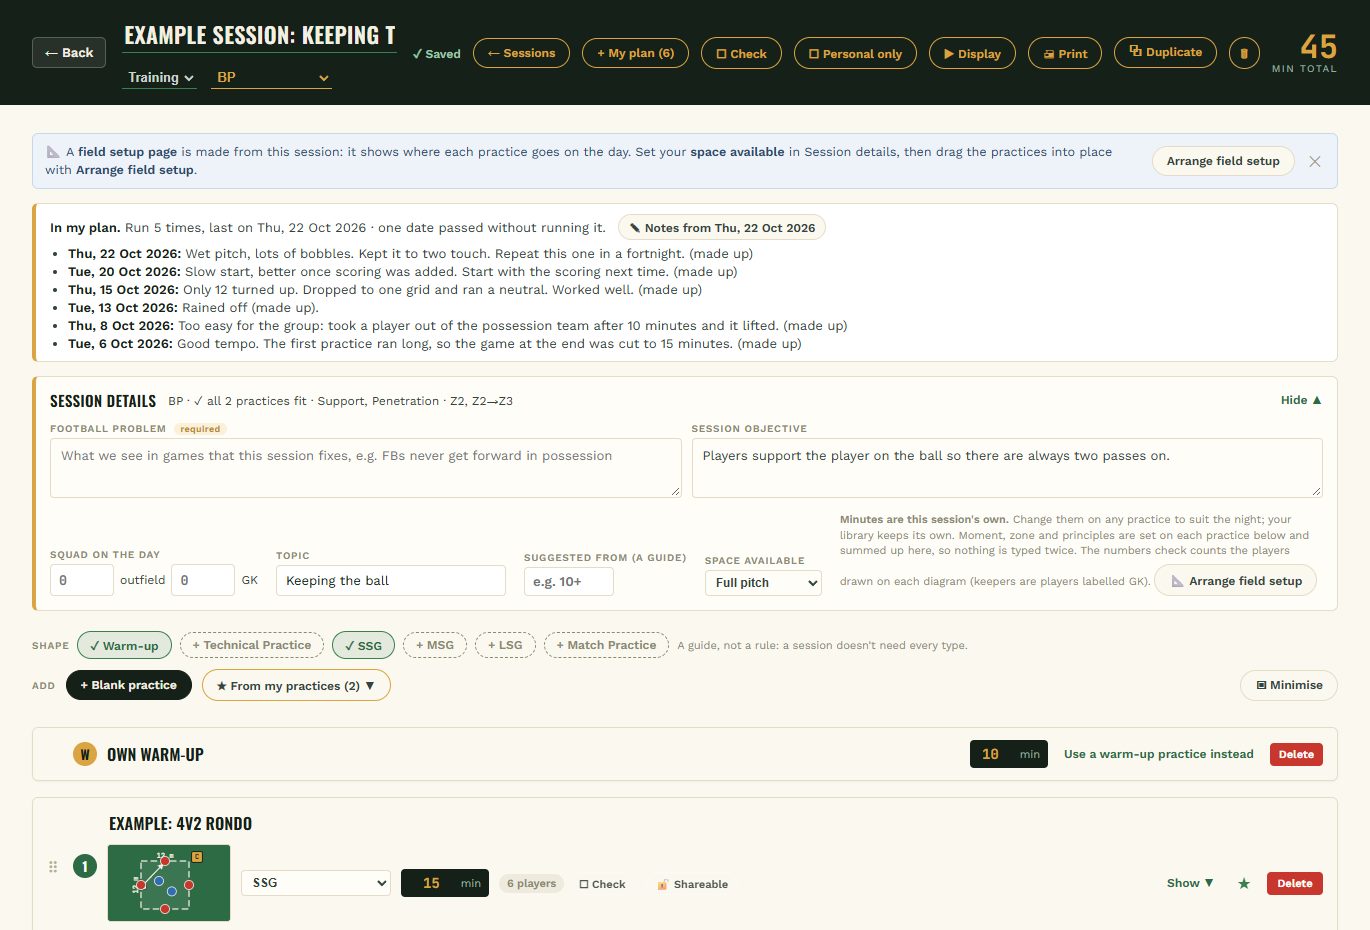The height and width of the screenshot is (930, 1370).
Task: Open the SSG type dropdown on the rondo practice
Action: [316, 883]
